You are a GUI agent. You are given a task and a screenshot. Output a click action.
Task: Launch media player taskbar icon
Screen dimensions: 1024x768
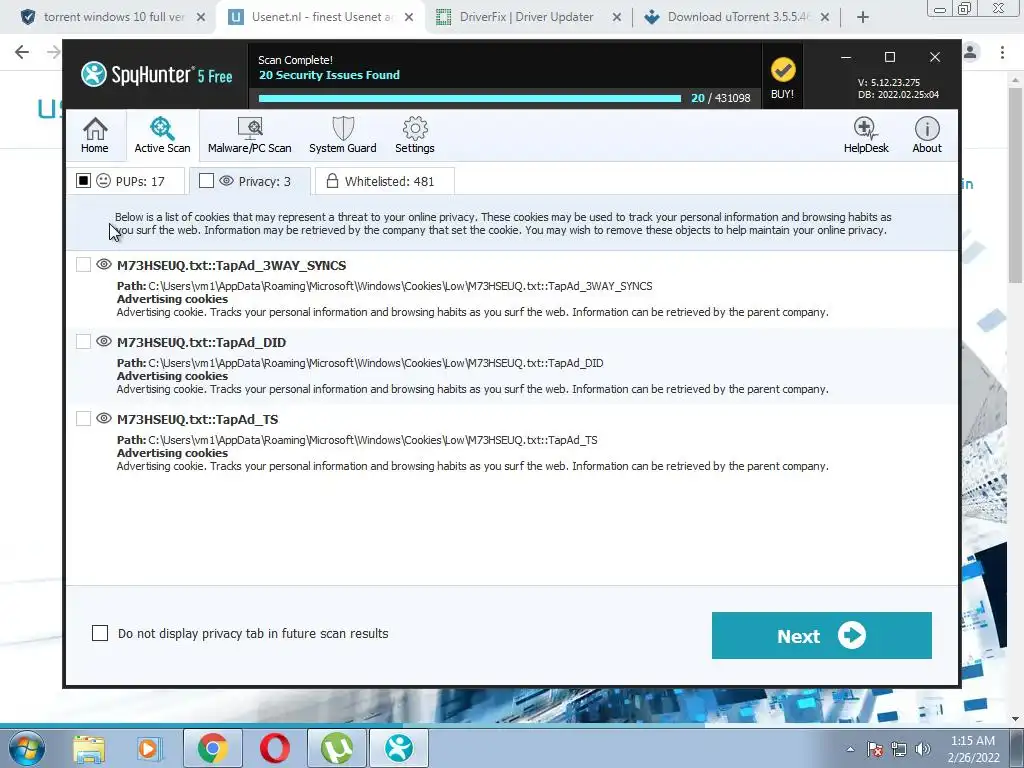149,749
